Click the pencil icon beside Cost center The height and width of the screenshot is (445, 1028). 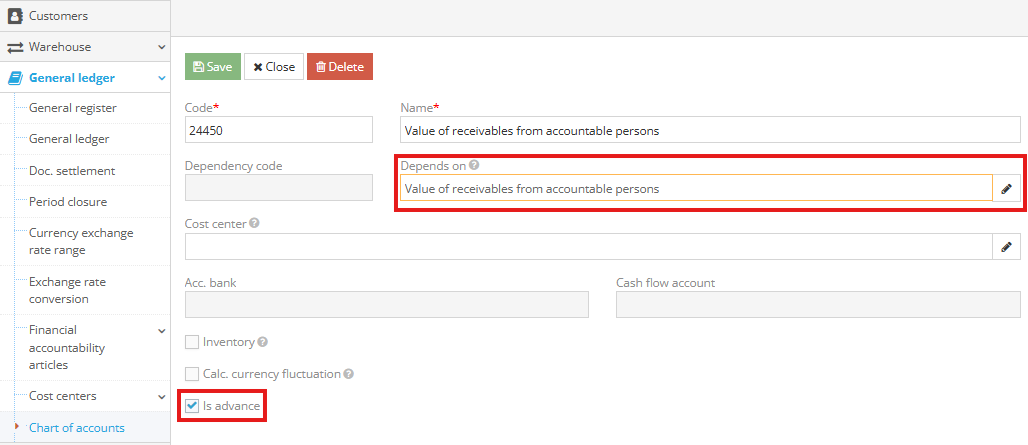click(1007, 247)
